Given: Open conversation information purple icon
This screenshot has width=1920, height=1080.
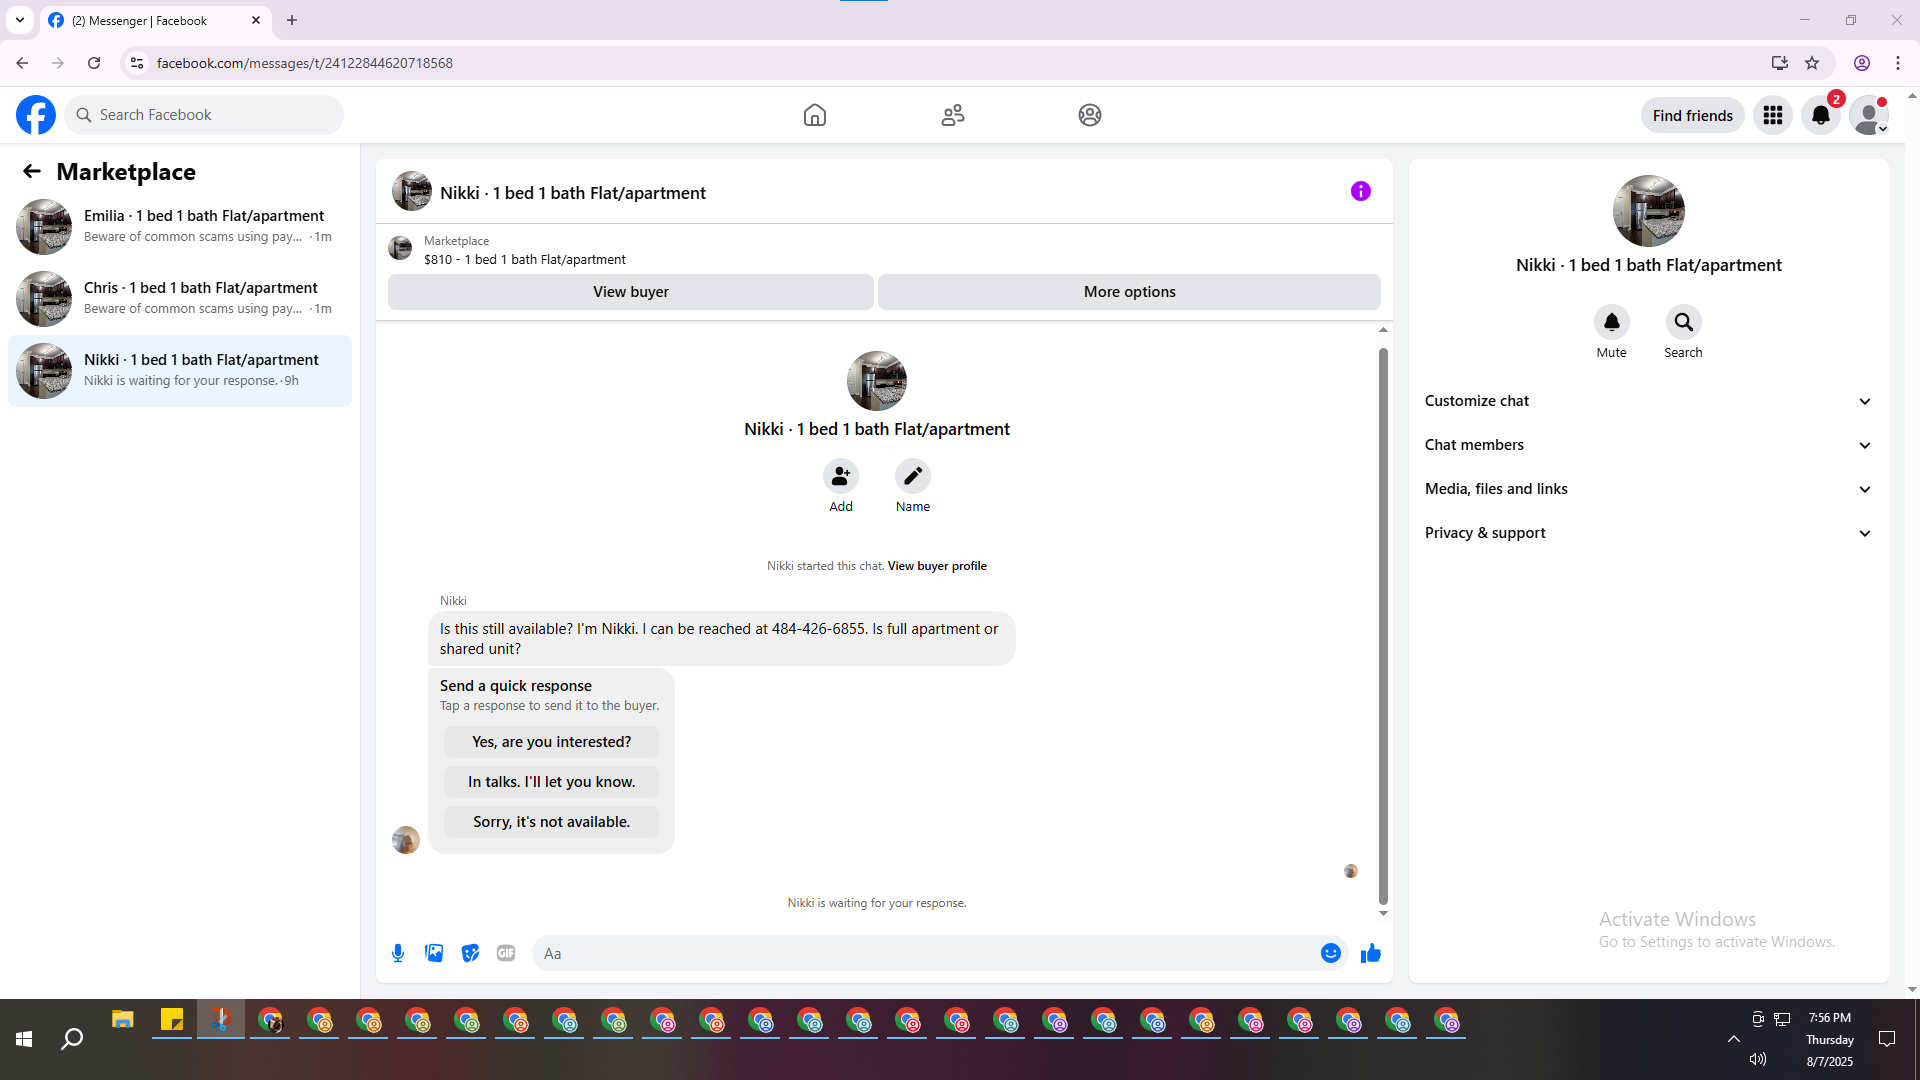Looking at the screenshot, I should pyautogui.click(x=1361, y=191).
